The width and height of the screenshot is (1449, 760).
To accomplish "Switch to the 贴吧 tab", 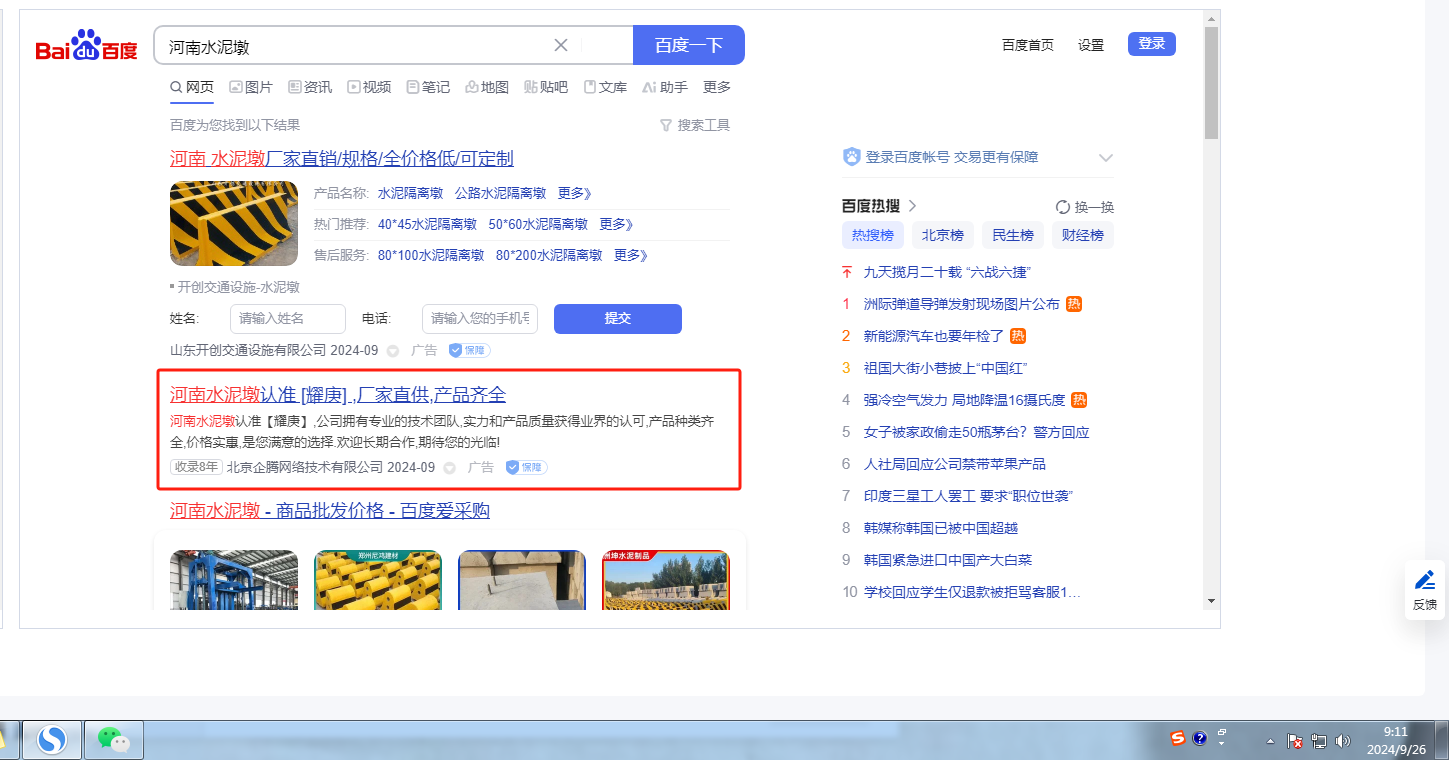I will (546, 87).
